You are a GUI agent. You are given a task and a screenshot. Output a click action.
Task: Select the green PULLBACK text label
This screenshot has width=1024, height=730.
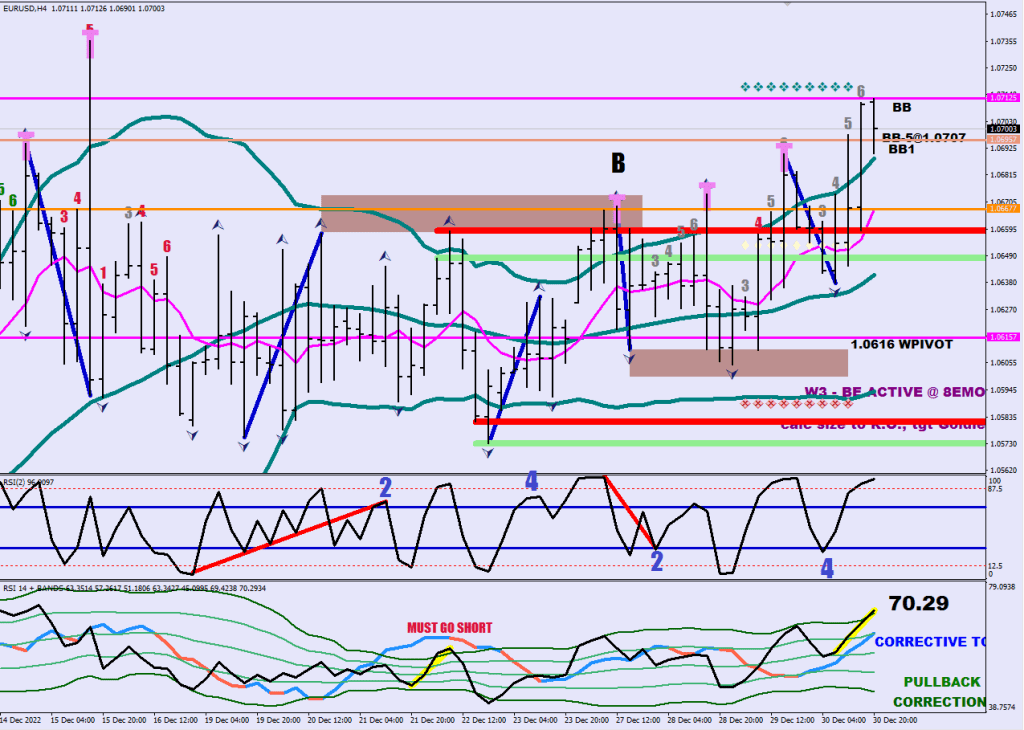(x=944, y=682)
